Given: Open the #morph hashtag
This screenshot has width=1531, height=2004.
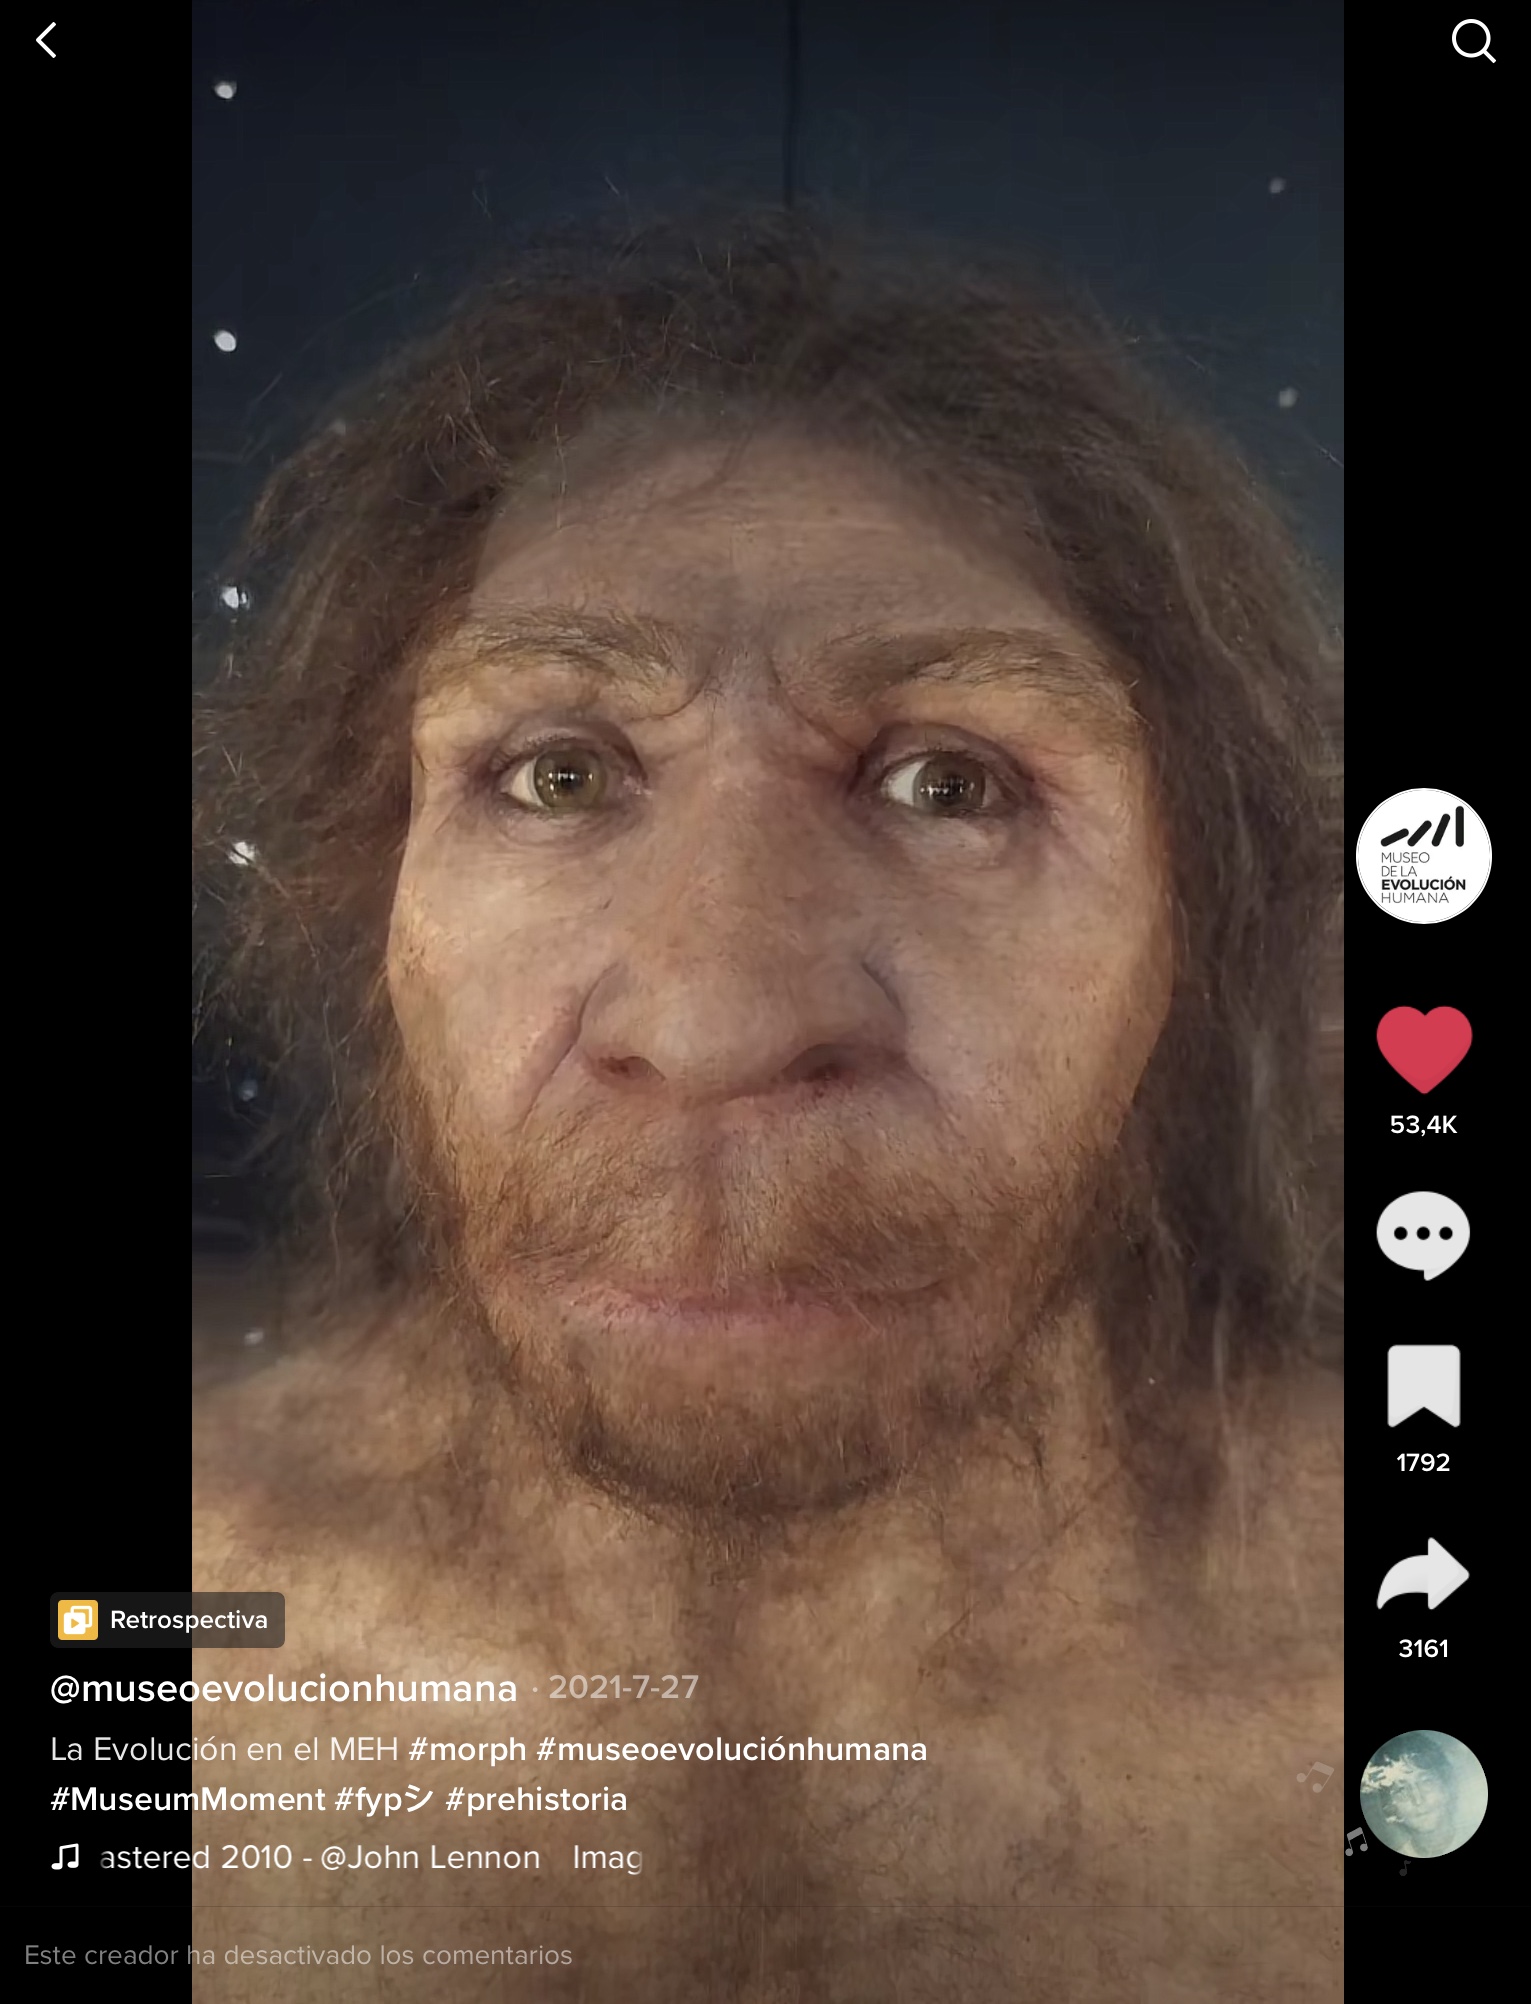Looking at the screenshot, I should 467,1749.
